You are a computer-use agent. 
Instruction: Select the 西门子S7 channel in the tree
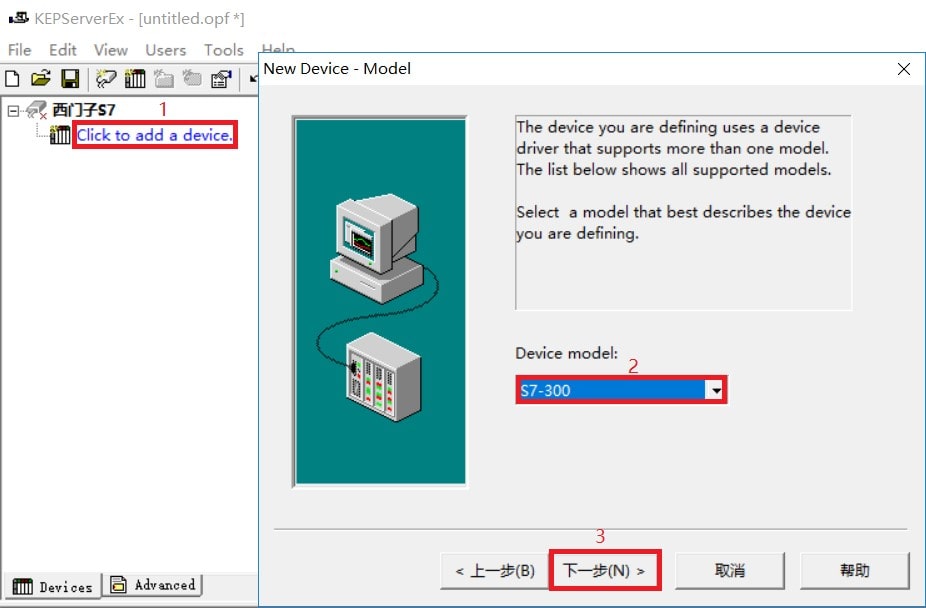pyautogui.click(x=84, y=110)
